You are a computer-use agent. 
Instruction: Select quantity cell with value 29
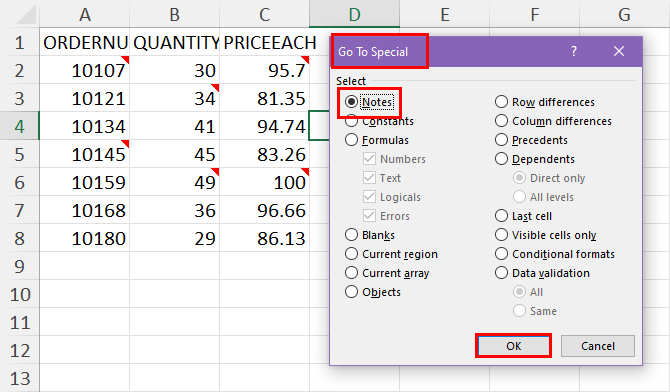tap(174, 238)
